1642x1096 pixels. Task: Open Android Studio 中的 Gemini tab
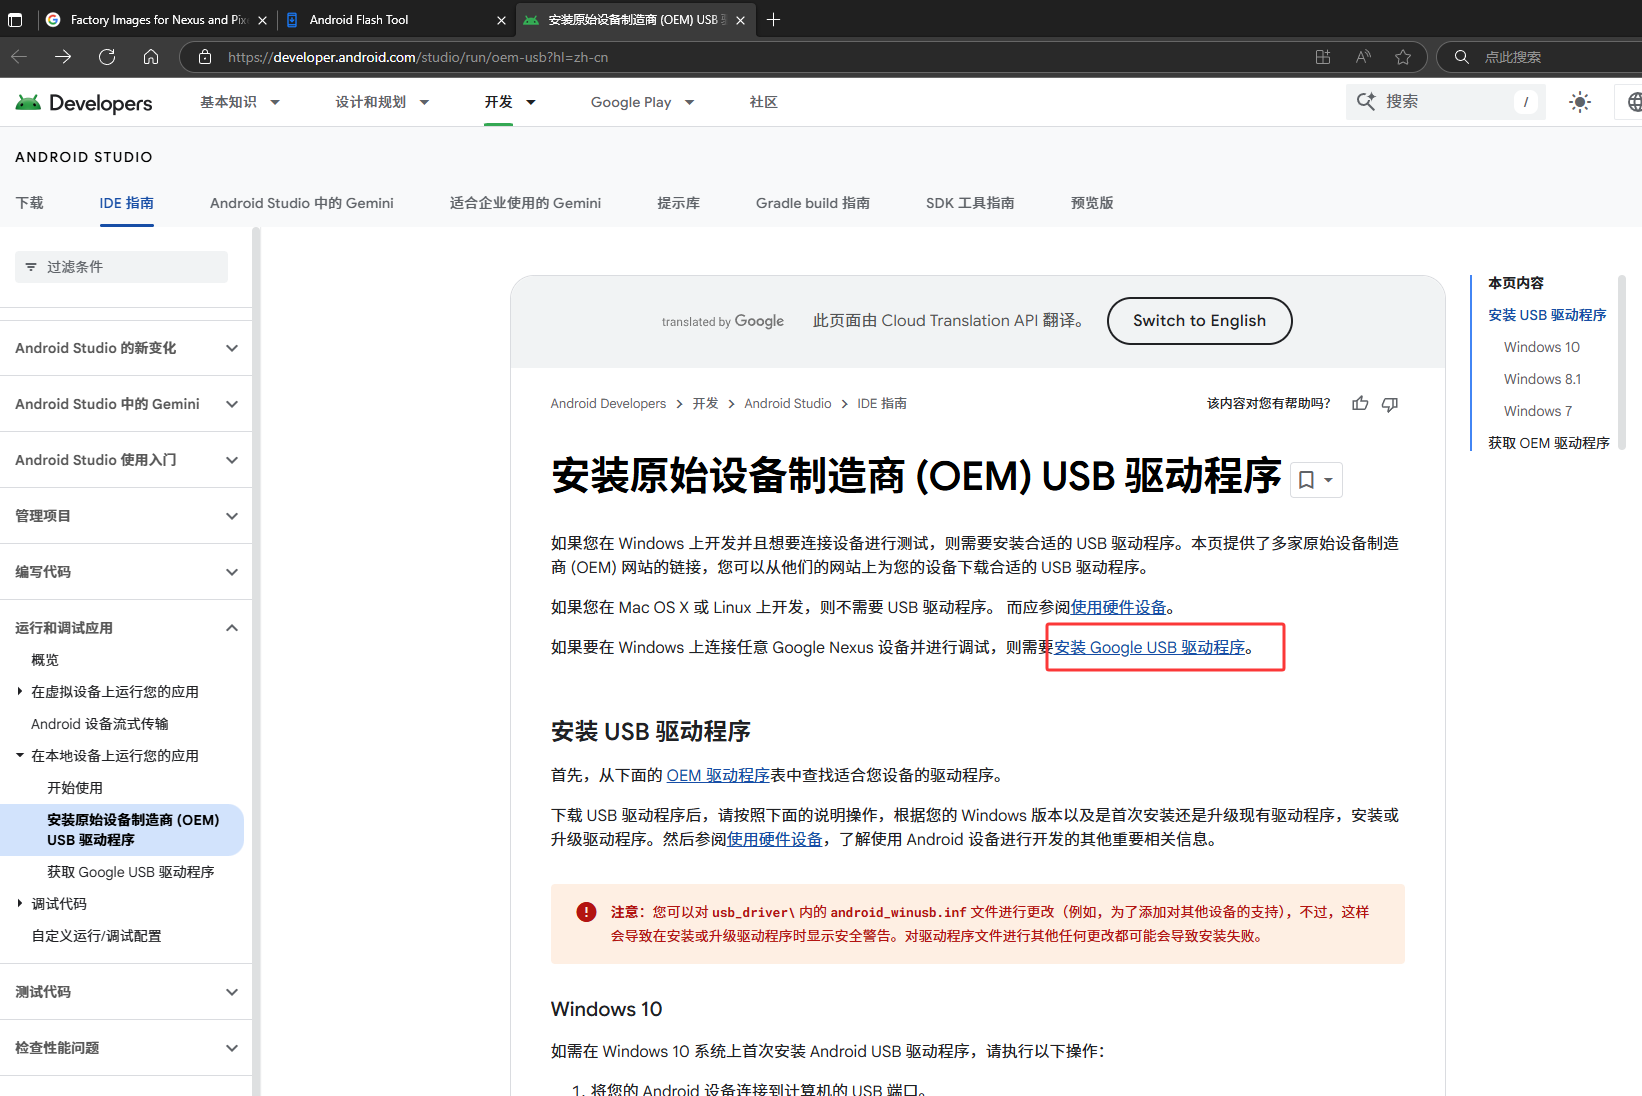[302, 203]
